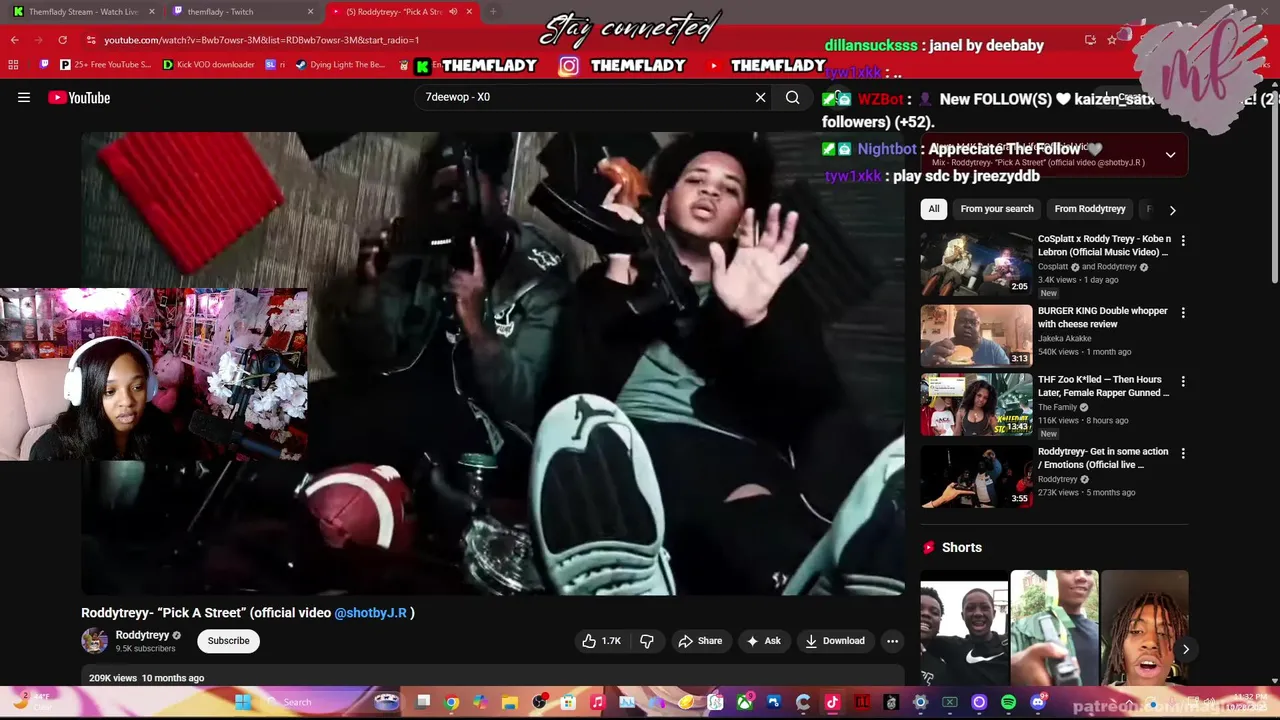The width and height of the screenshot is (1280, 720).
Task: Open Apple Music icon in taskbar
Action: [597, 702]
